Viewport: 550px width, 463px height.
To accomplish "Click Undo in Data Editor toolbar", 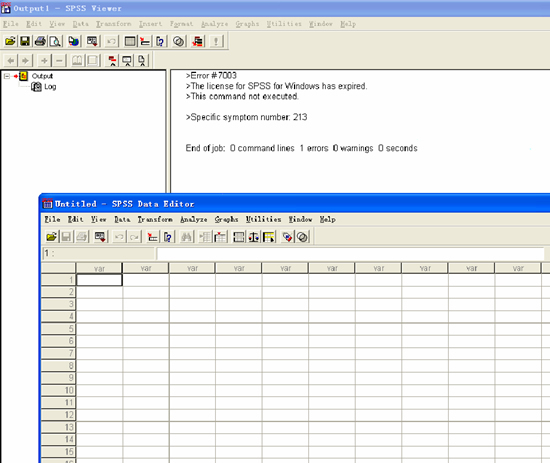I will click(119, 237).
